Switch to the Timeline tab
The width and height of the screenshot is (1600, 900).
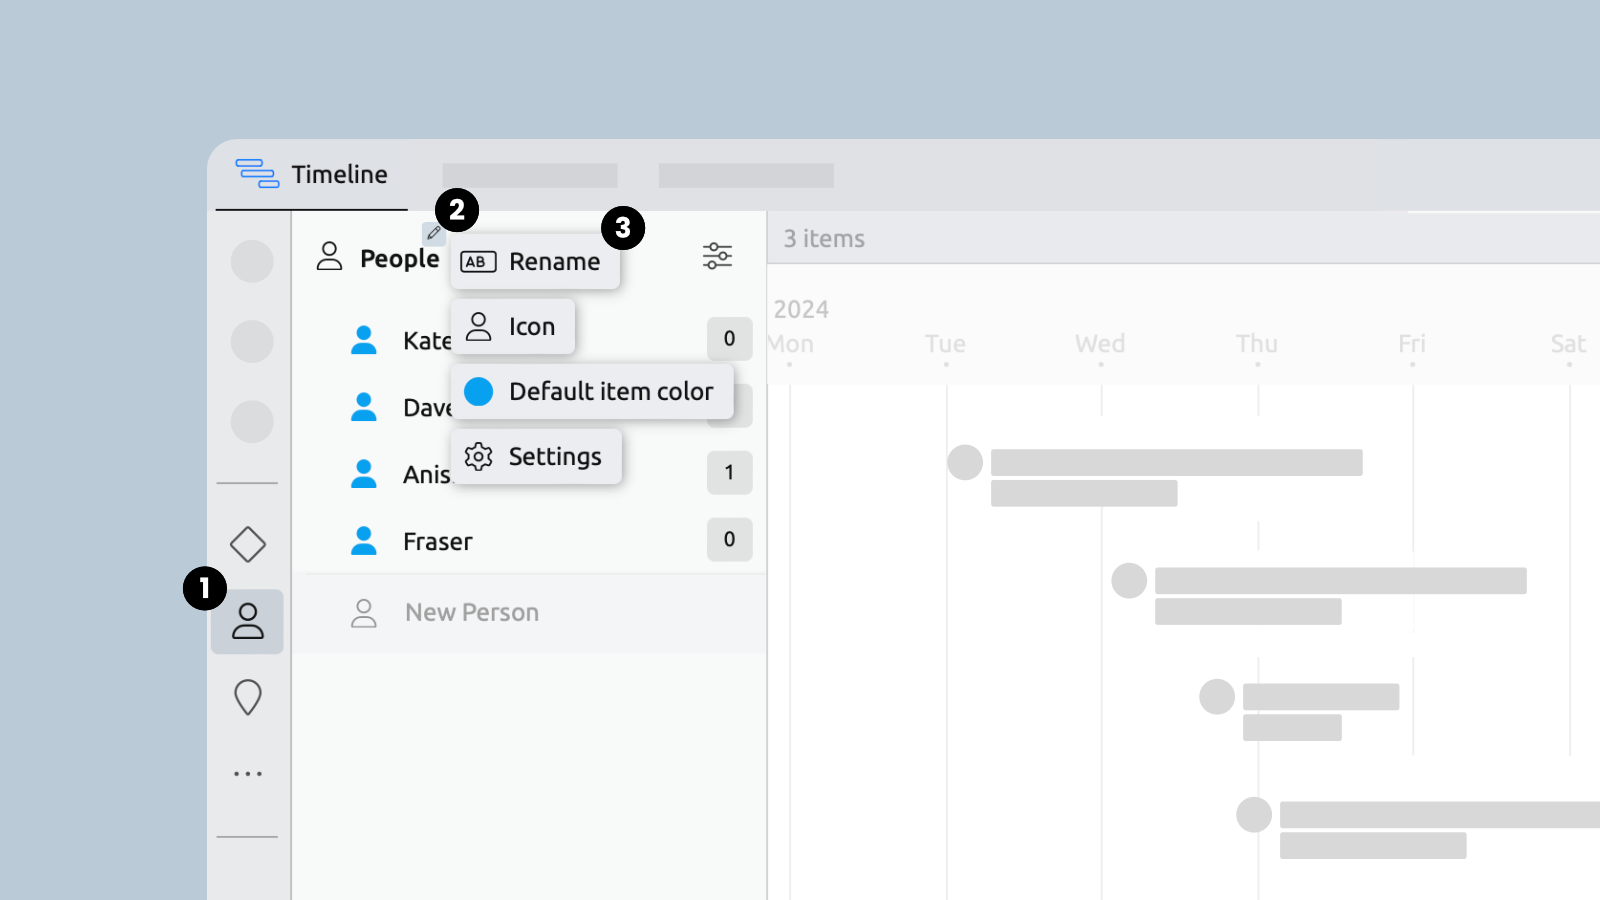[x=312, y=174]
